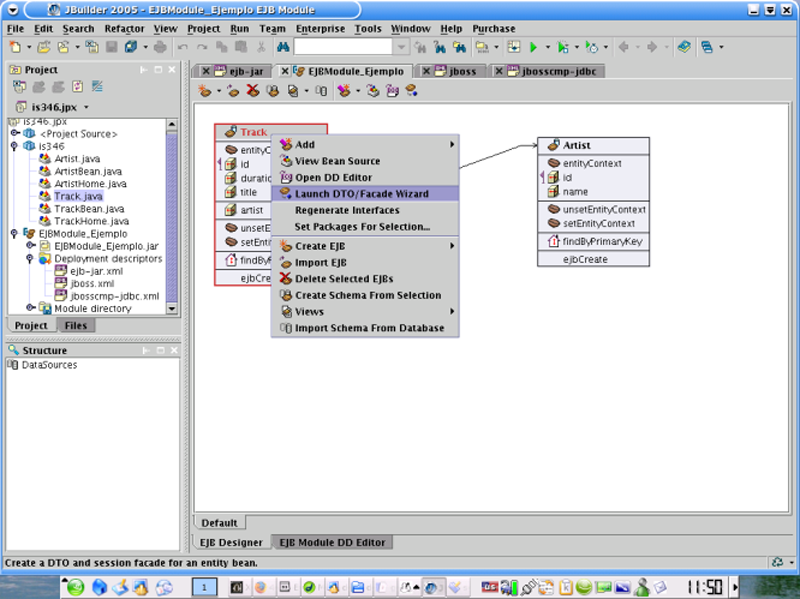Click the ejb-jar.xml file icon in the tree
Screen dimensions: 800x599
click(x=61, y=270)
